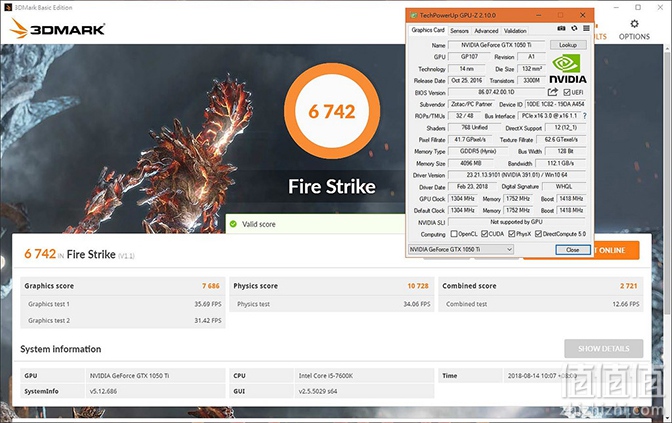Click the orange score circle 6 742

coord(332,111)
